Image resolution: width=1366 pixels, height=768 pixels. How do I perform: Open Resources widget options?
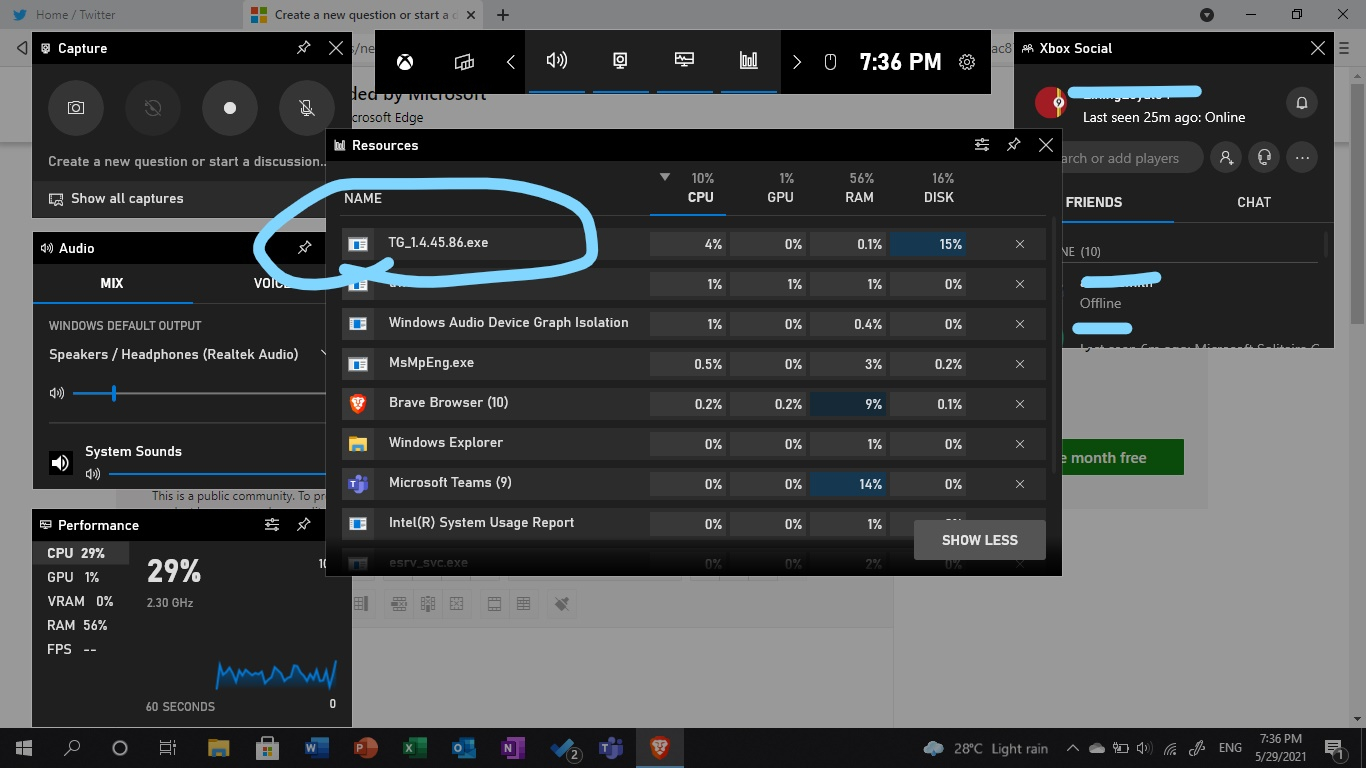click(x=982, y=145)
